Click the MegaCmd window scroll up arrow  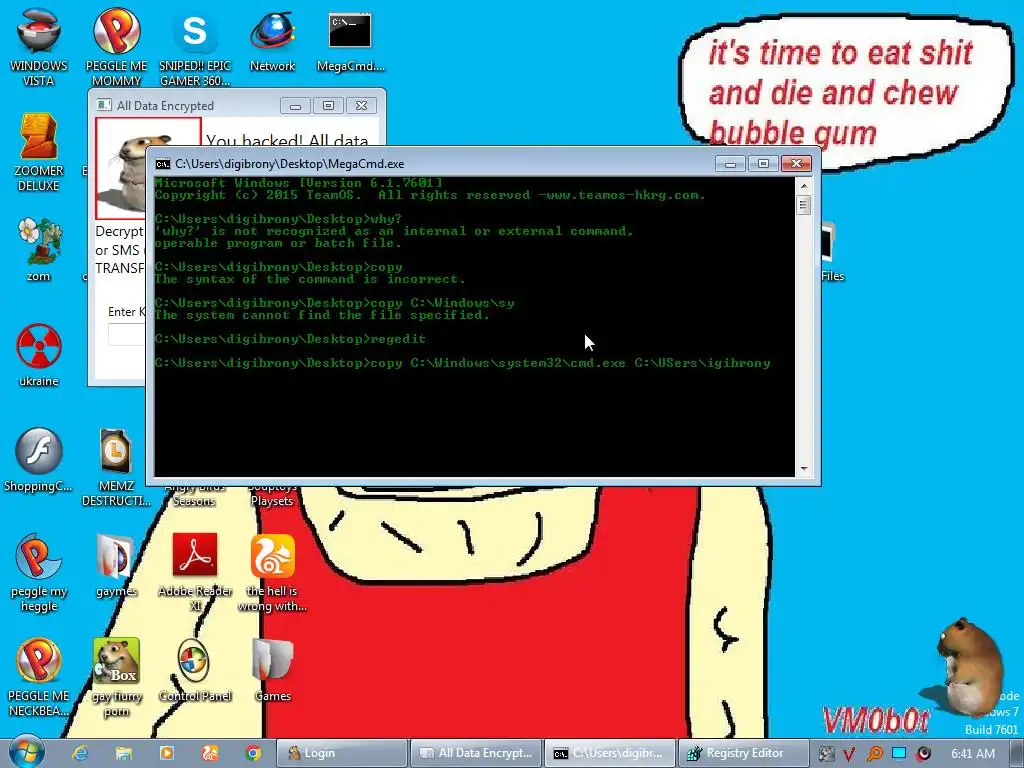tap(804, 186)
